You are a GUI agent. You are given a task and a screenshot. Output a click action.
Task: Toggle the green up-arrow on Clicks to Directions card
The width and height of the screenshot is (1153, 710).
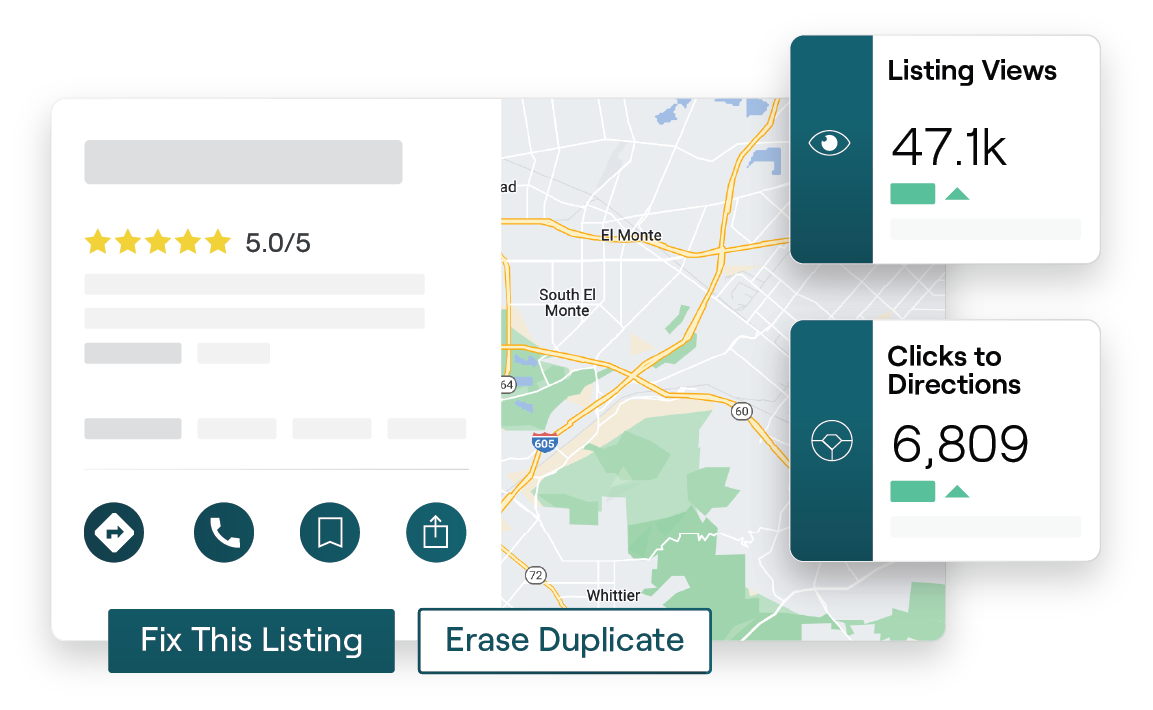point(957,492)
